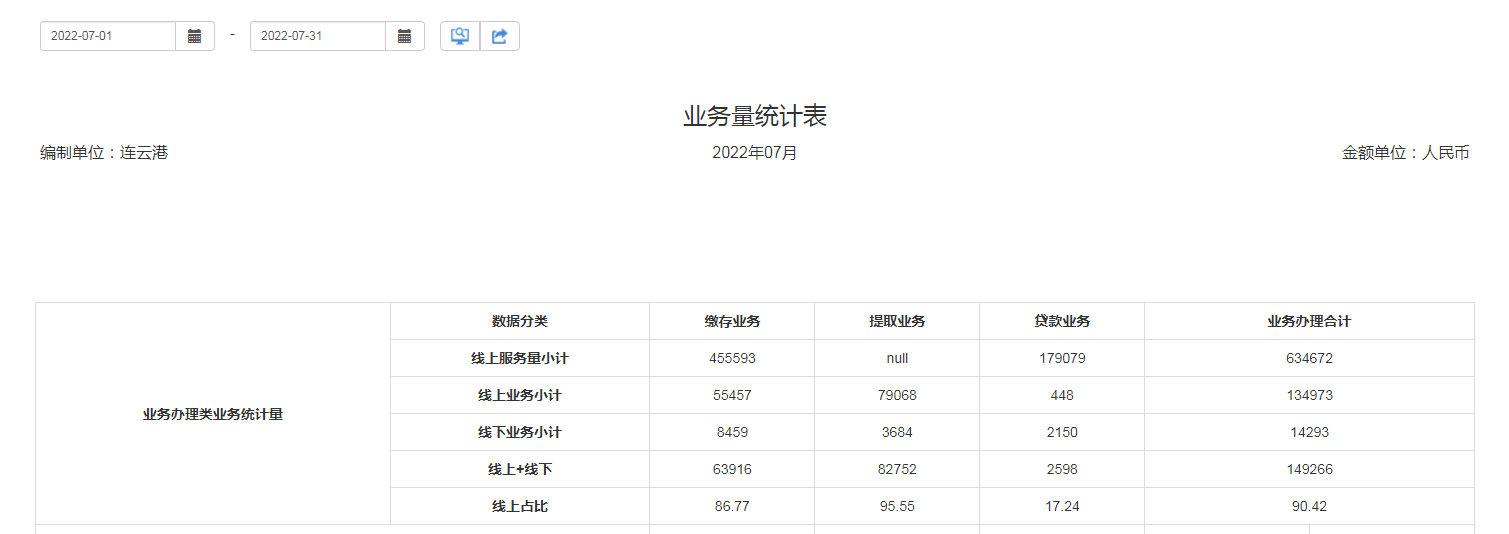Focus the start date field 2022-07-01
The height and width of the screenshot is (534, 1509).
point(108,36)
